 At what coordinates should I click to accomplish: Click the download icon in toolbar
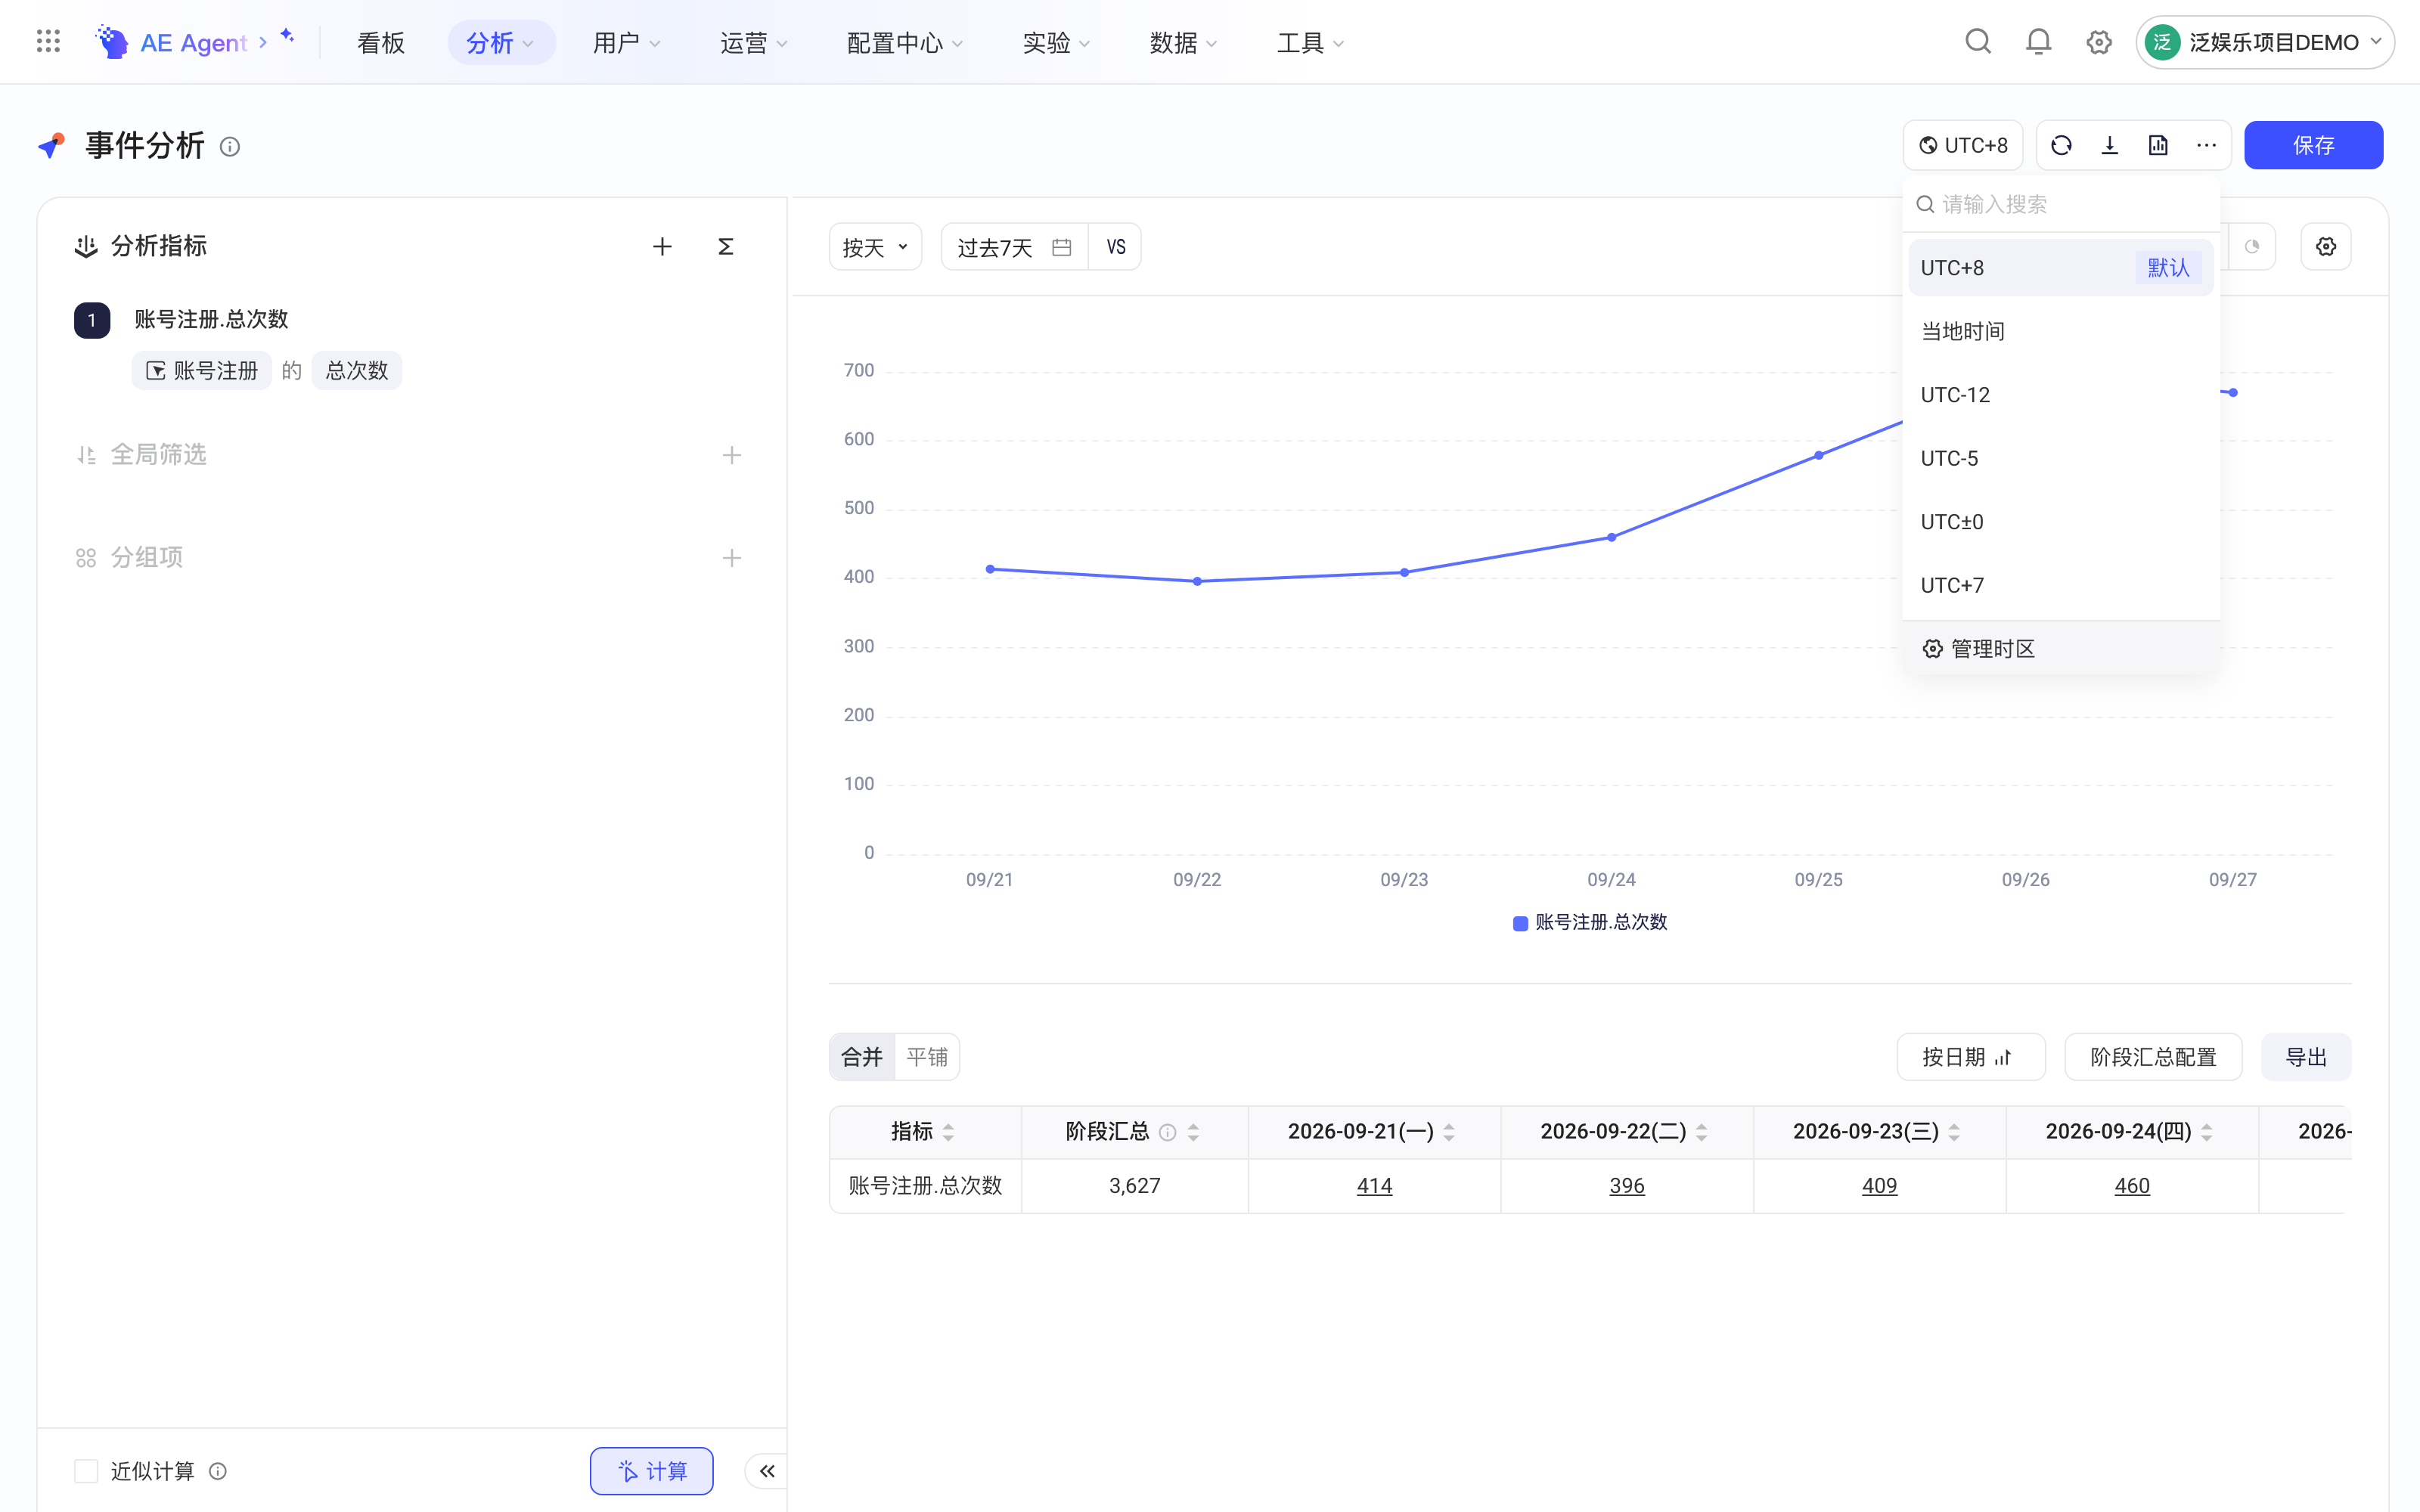point(2110,146)
